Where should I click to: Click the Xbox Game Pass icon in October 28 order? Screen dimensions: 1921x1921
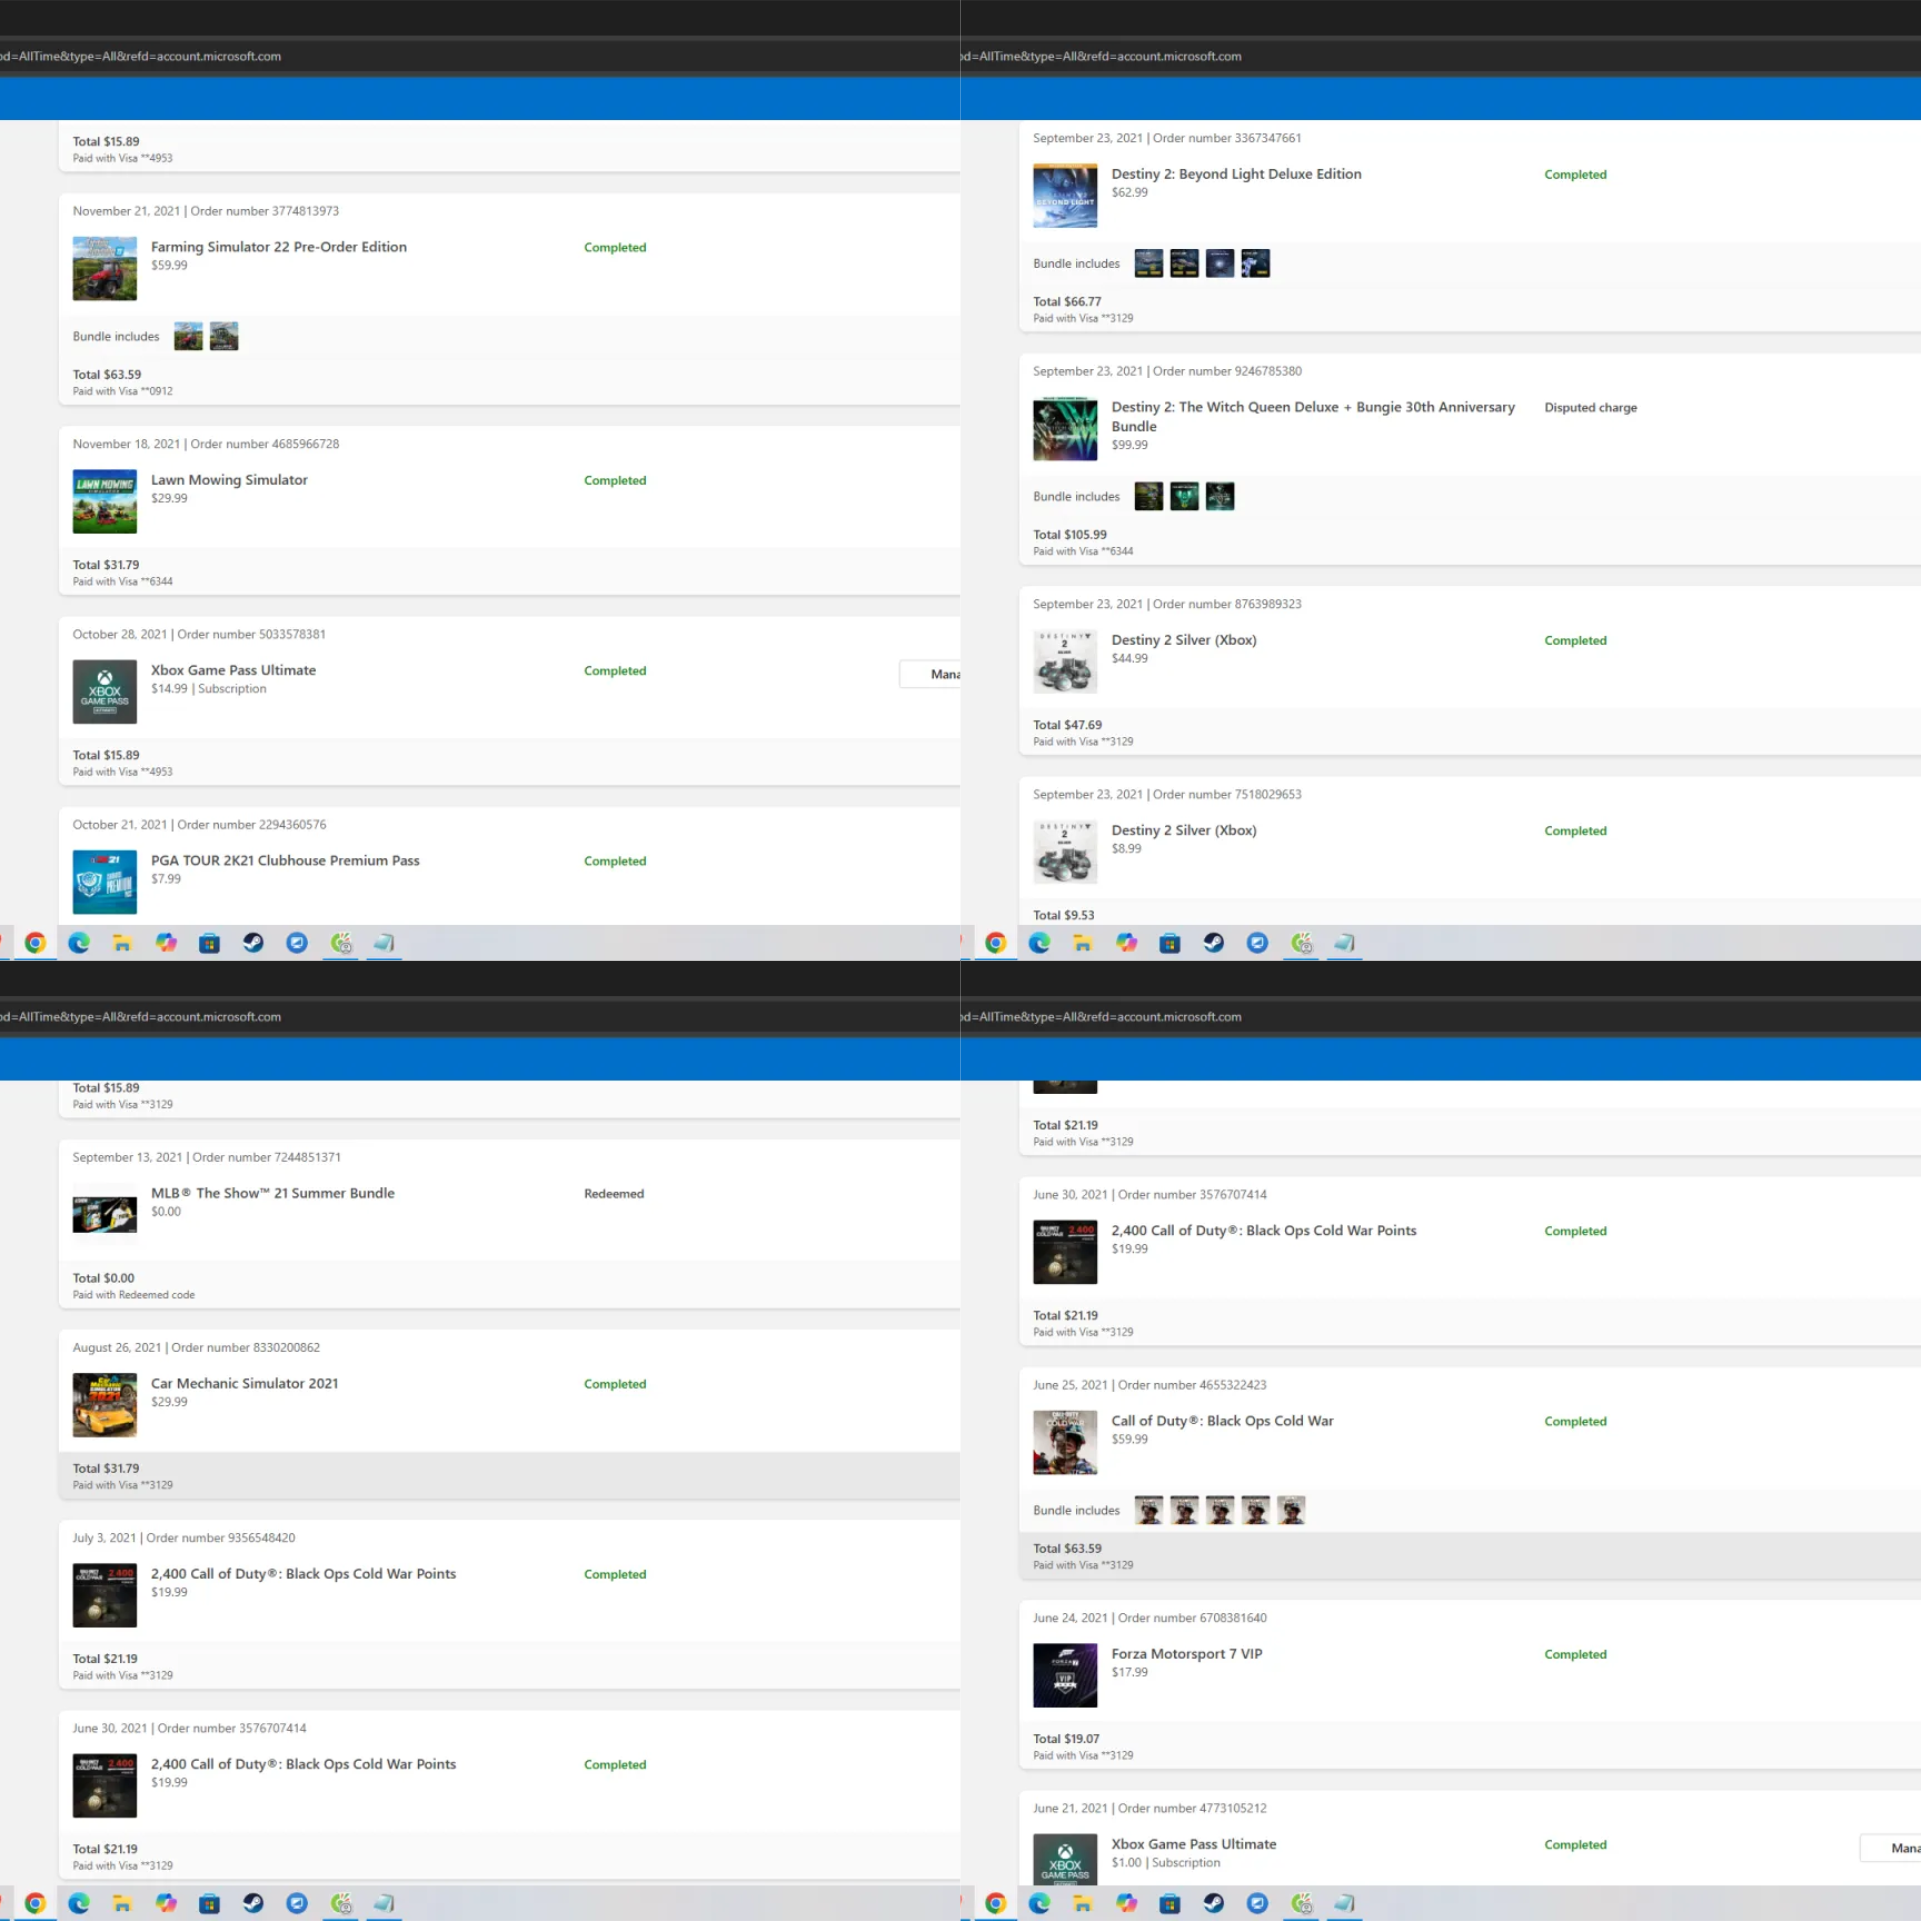[104, 691]
